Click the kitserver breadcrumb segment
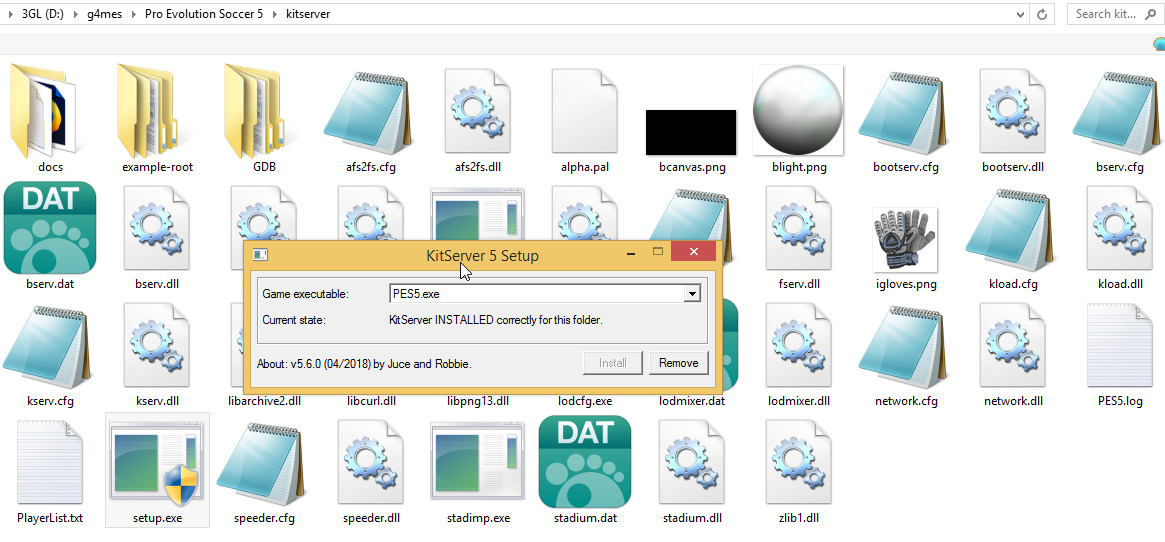The width and height of the screenshot is (1165, 542). (x=308, y=14)
